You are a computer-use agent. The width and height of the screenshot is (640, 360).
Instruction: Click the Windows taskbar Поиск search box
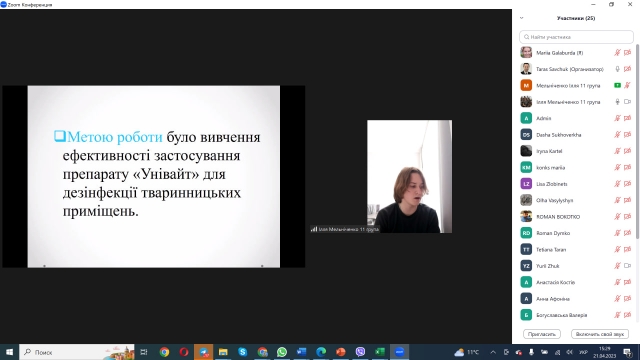coord(77,352)
